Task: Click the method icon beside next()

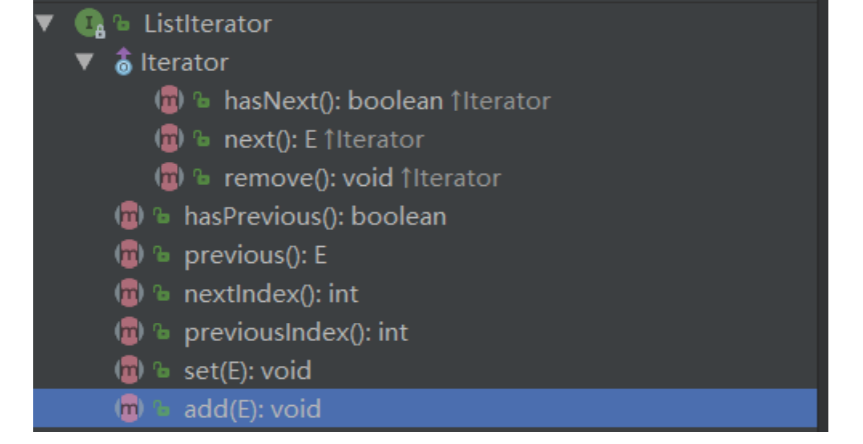Action: (x=168, y=139)
